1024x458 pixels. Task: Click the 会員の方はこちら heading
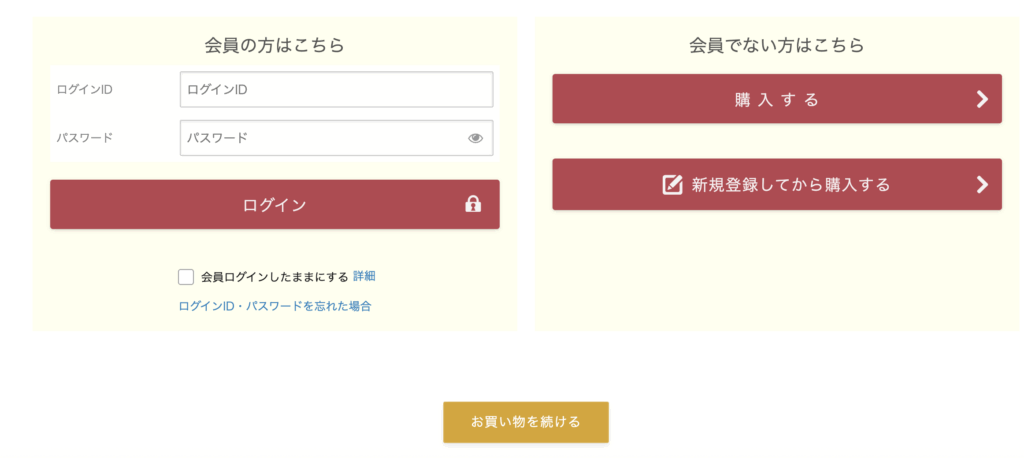coord(274,45)
